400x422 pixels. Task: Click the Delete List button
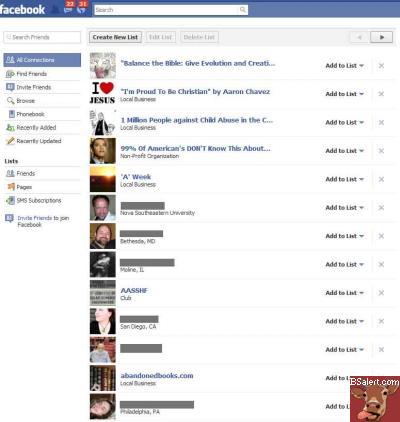pyautogui.click(x=199, y=37)
